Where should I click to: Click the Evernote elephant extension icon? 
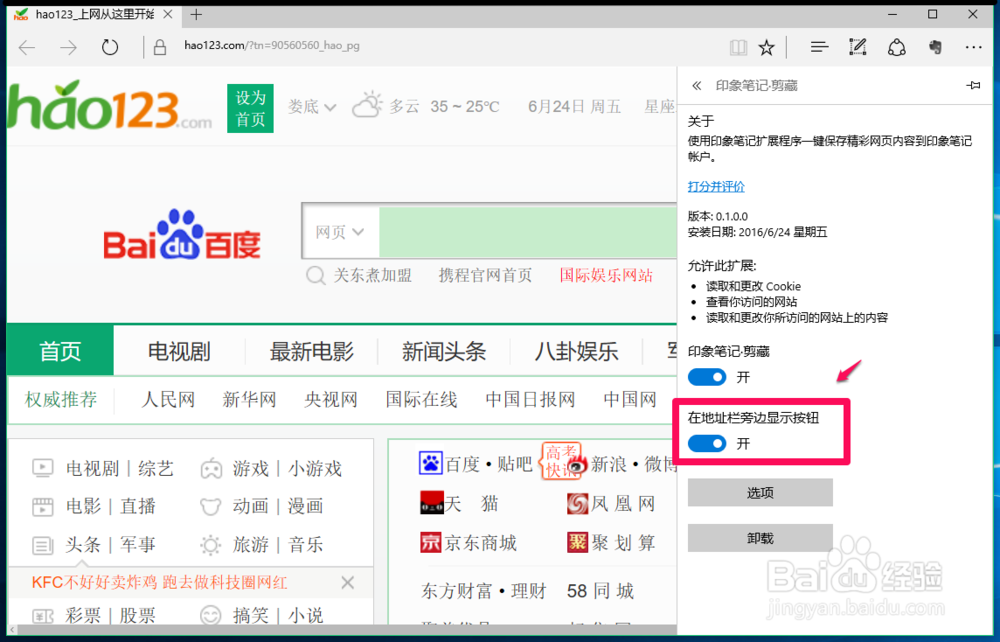[x=935, y=47]
